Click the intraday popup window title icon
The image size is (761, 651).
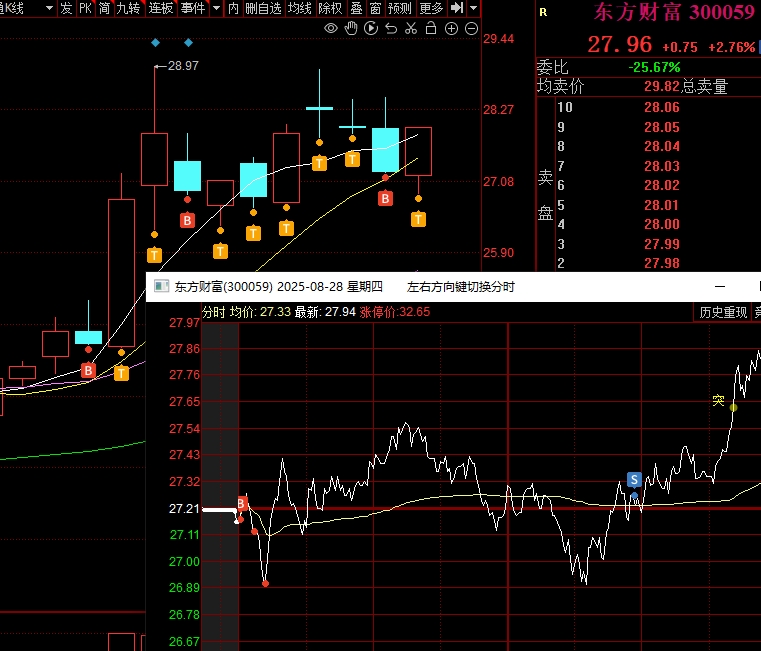click(161, 286)
